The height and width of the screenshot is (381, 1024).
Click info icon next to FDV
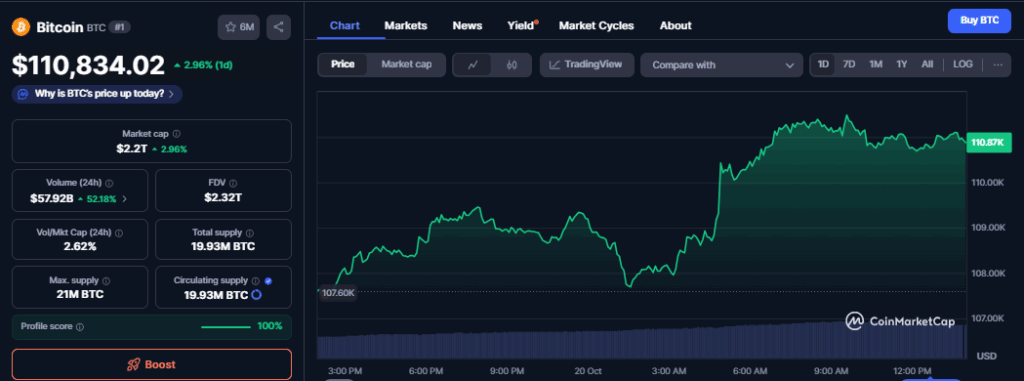(233, 184)
